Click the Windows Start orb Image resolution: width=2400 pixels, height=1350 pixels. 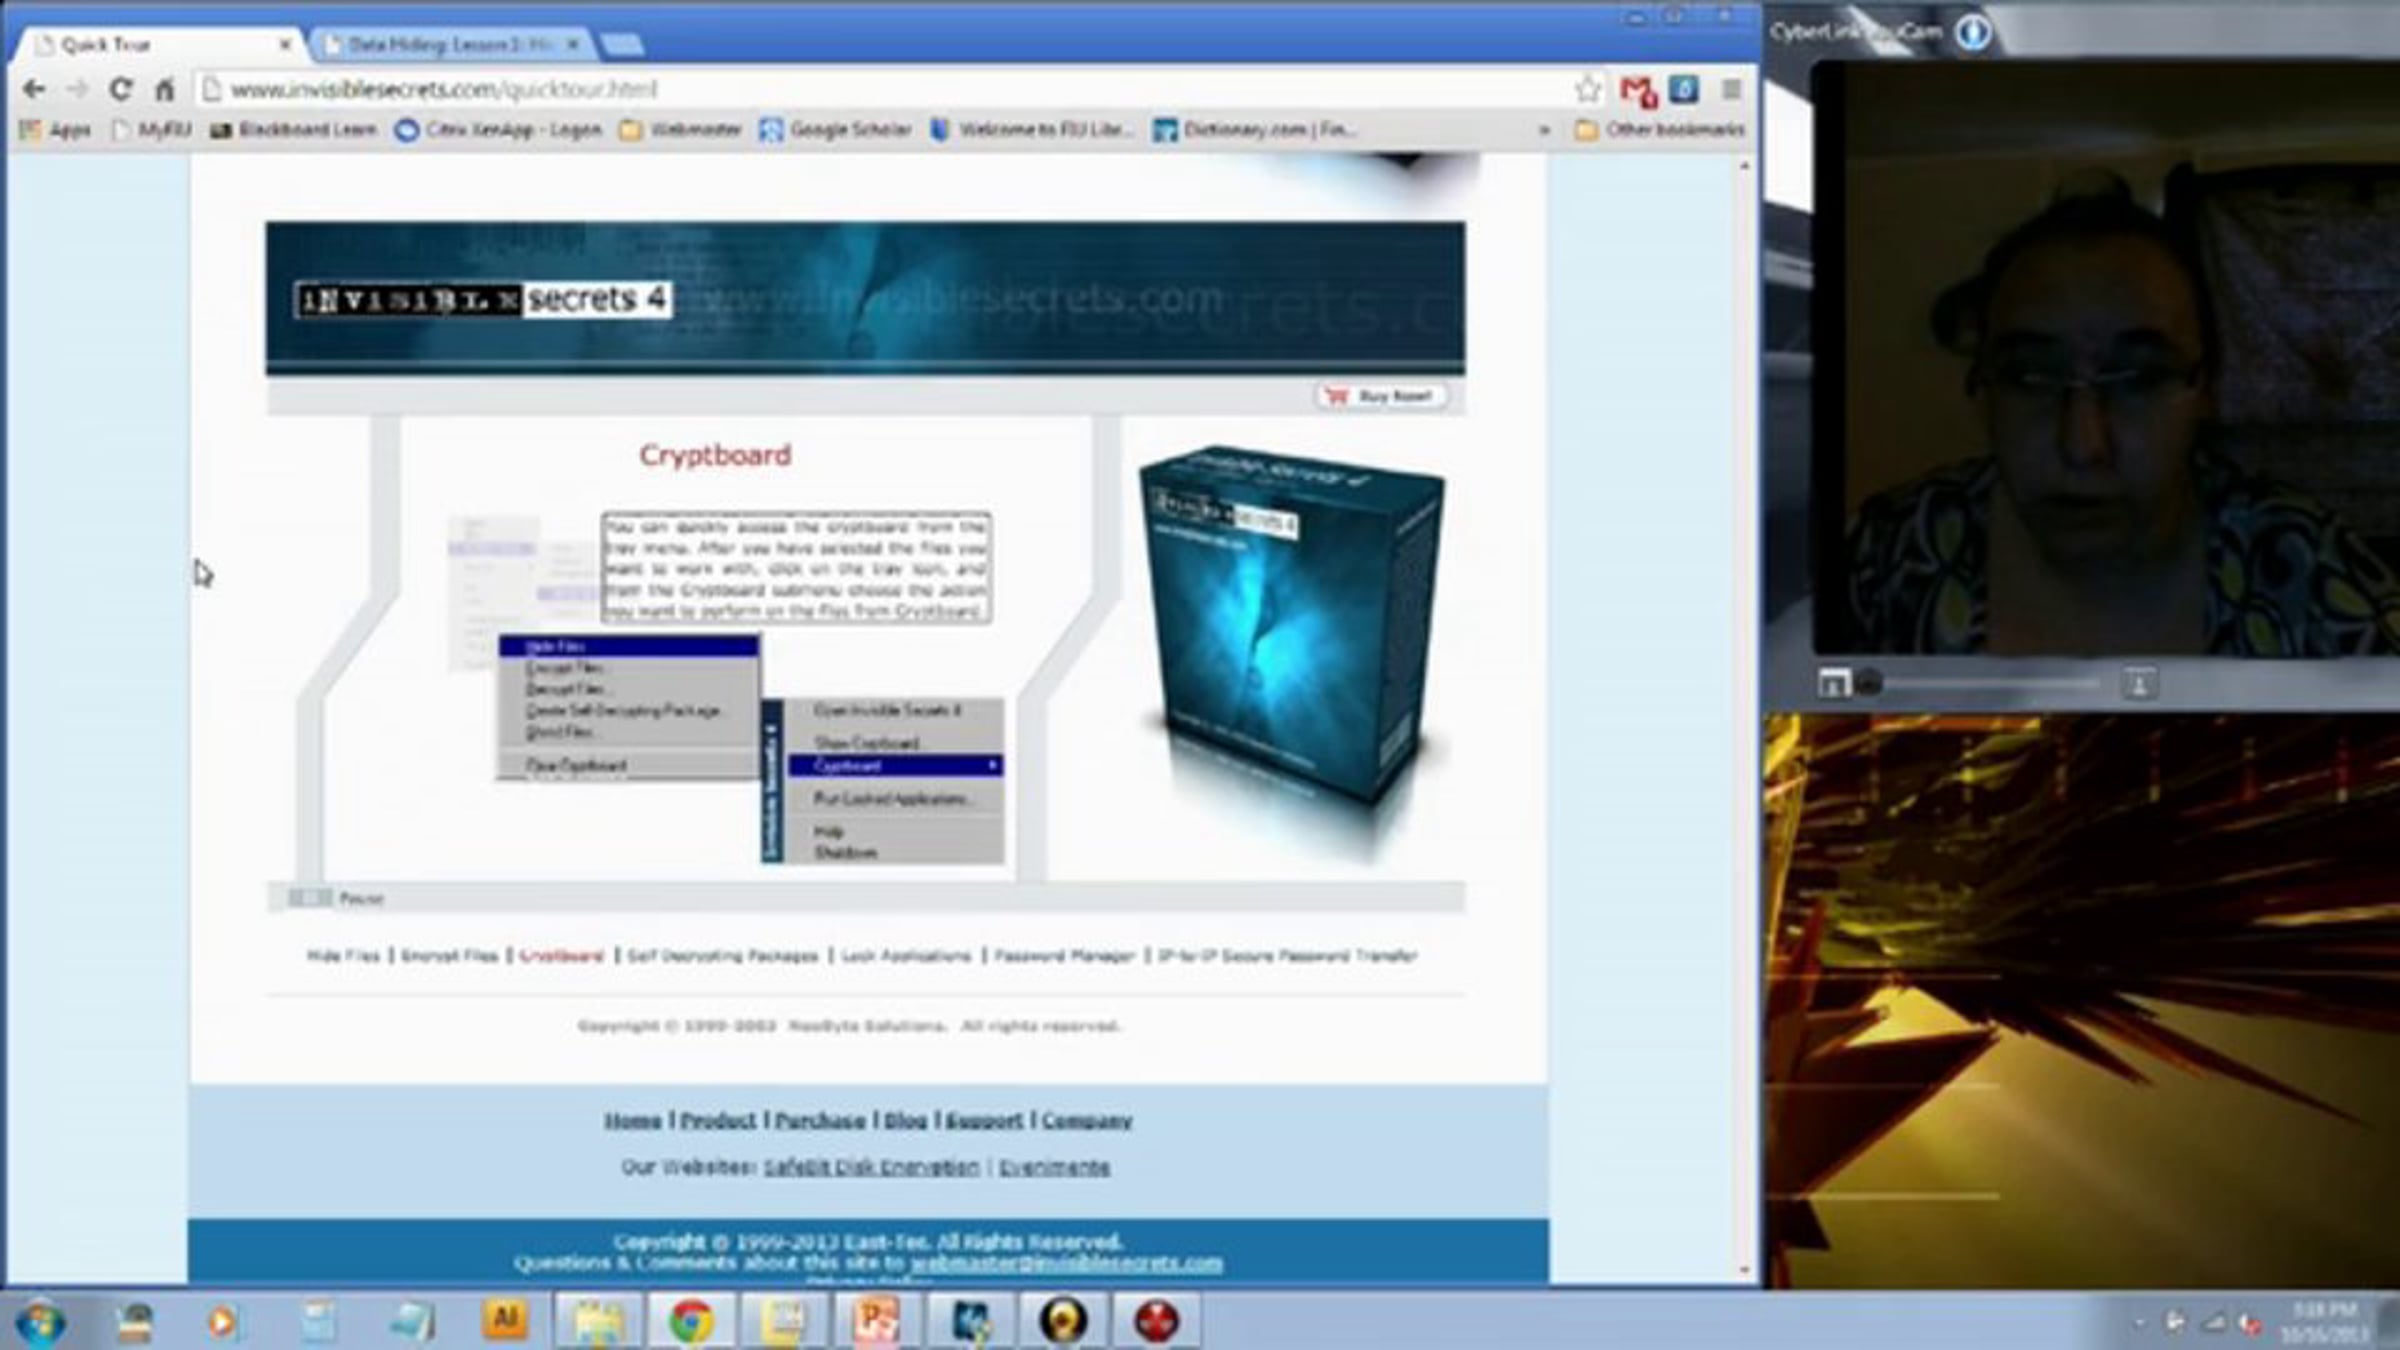click(41, 1322)
